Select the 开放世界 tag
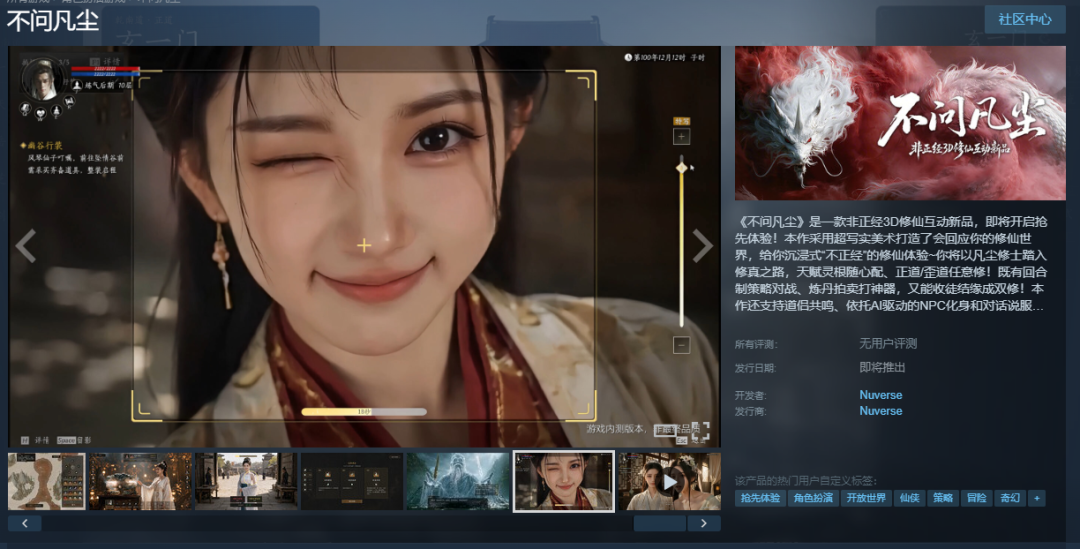 coord(866,498)
